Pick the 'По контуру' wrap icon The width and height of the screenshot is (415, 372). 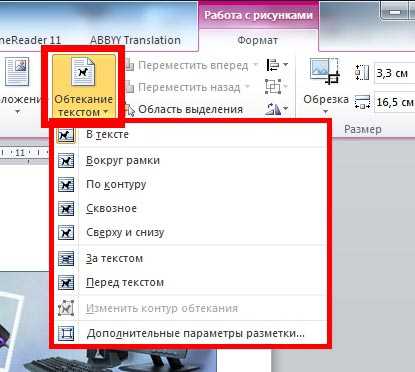[66, 184]
